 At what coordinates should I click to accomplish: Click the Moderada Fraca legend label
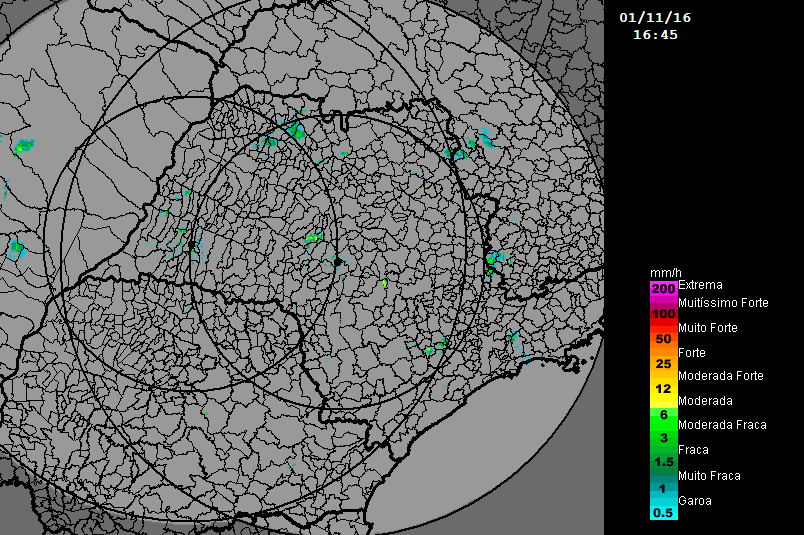(722, 425)
